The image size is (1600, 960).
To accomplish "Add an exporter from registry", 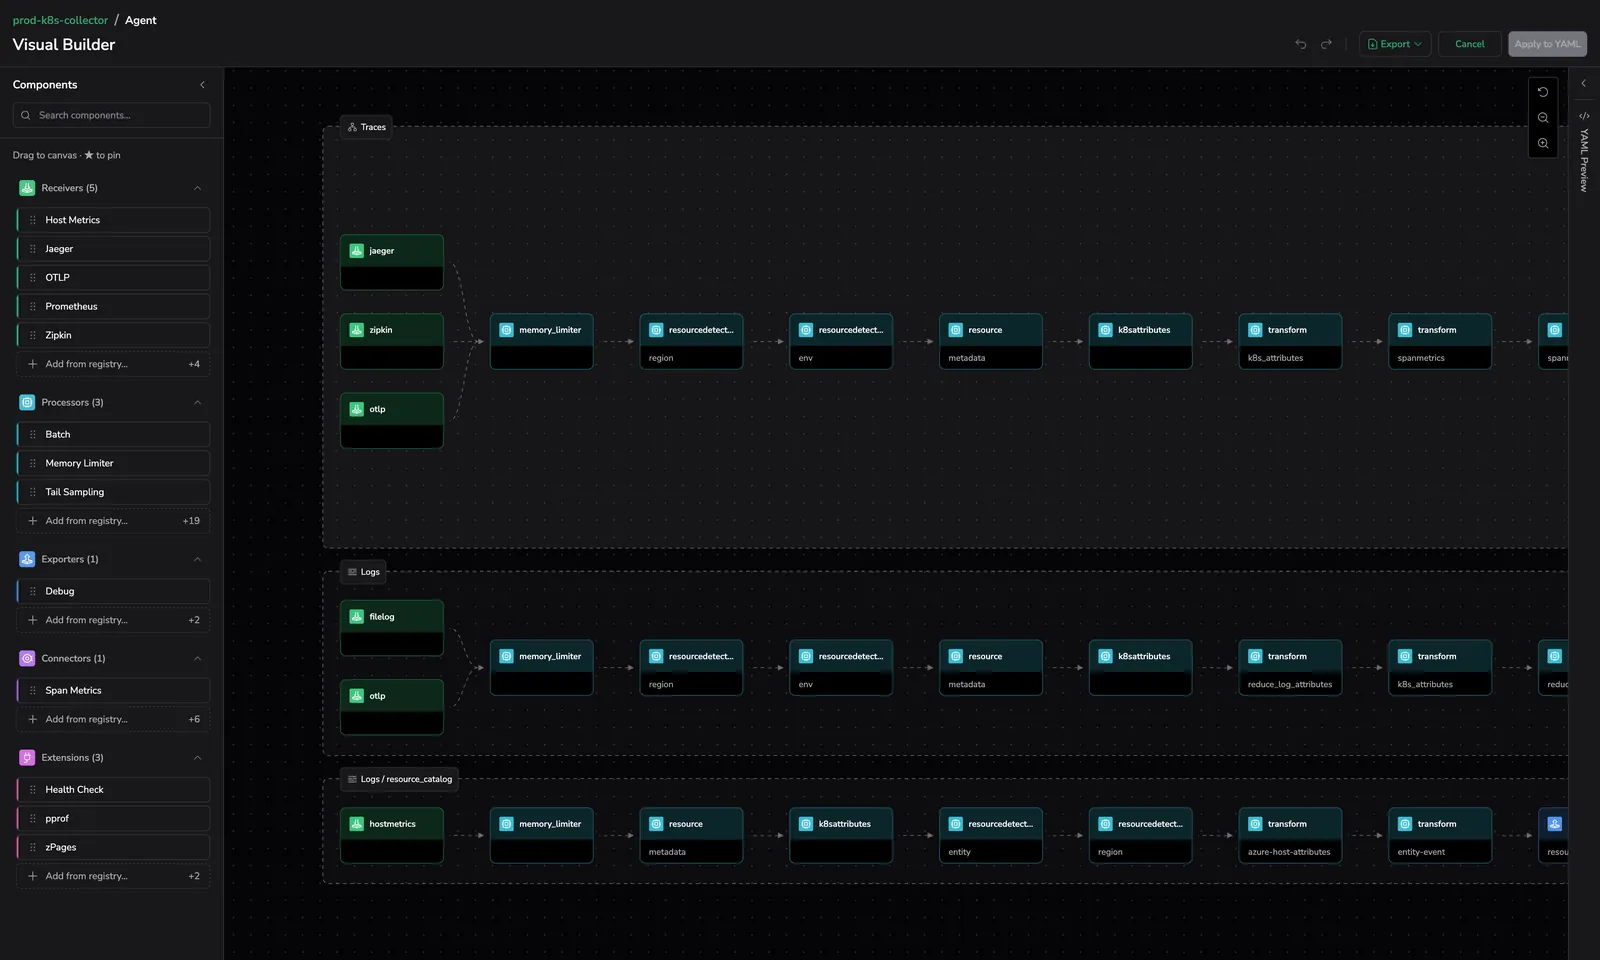I will pos(113,620).
